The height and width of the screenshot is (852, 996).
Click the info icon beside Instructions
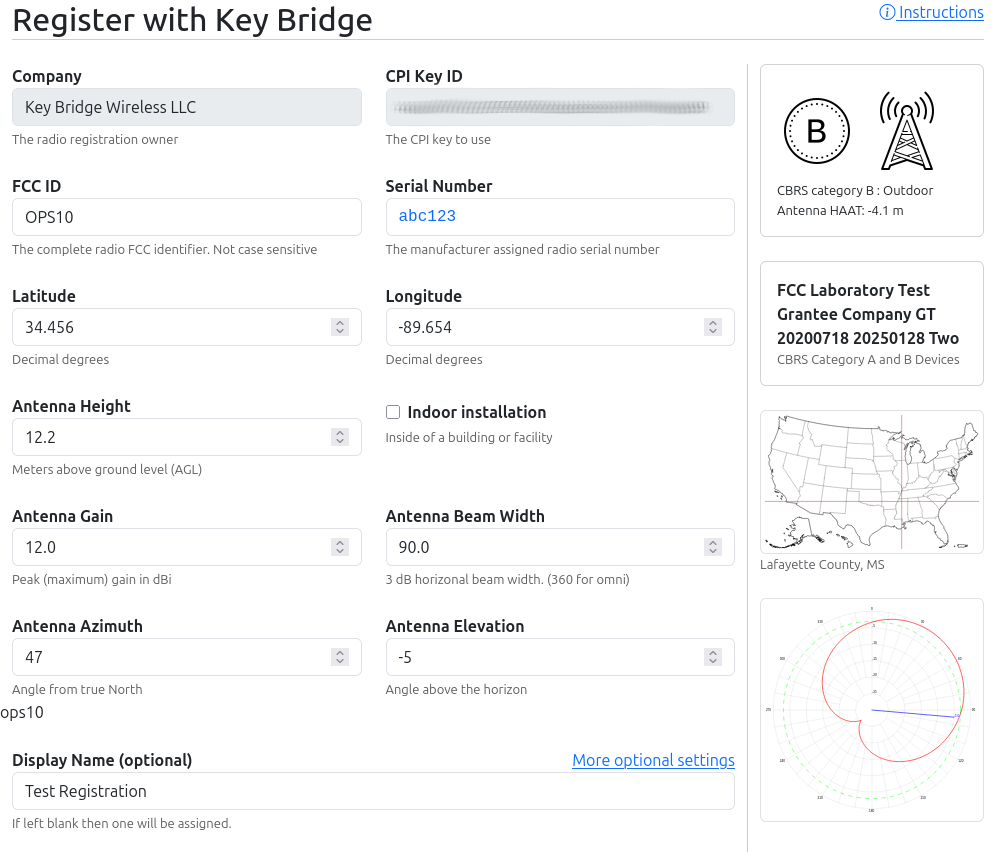(887, 13)
